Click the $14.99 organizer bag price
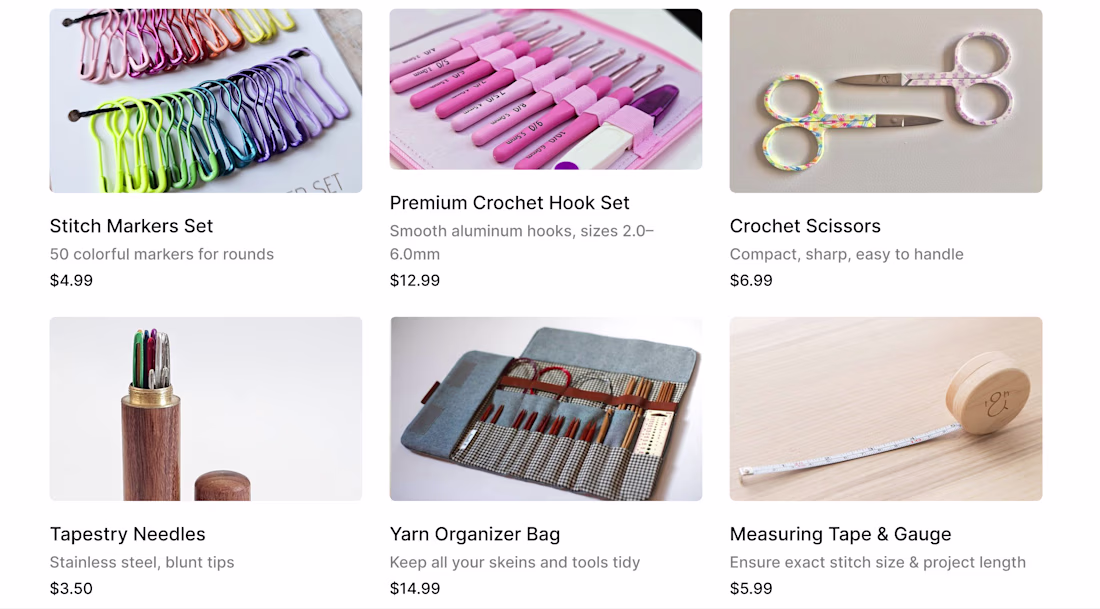Viewport: 1100px width, 609px height. (x=415, y=589)
